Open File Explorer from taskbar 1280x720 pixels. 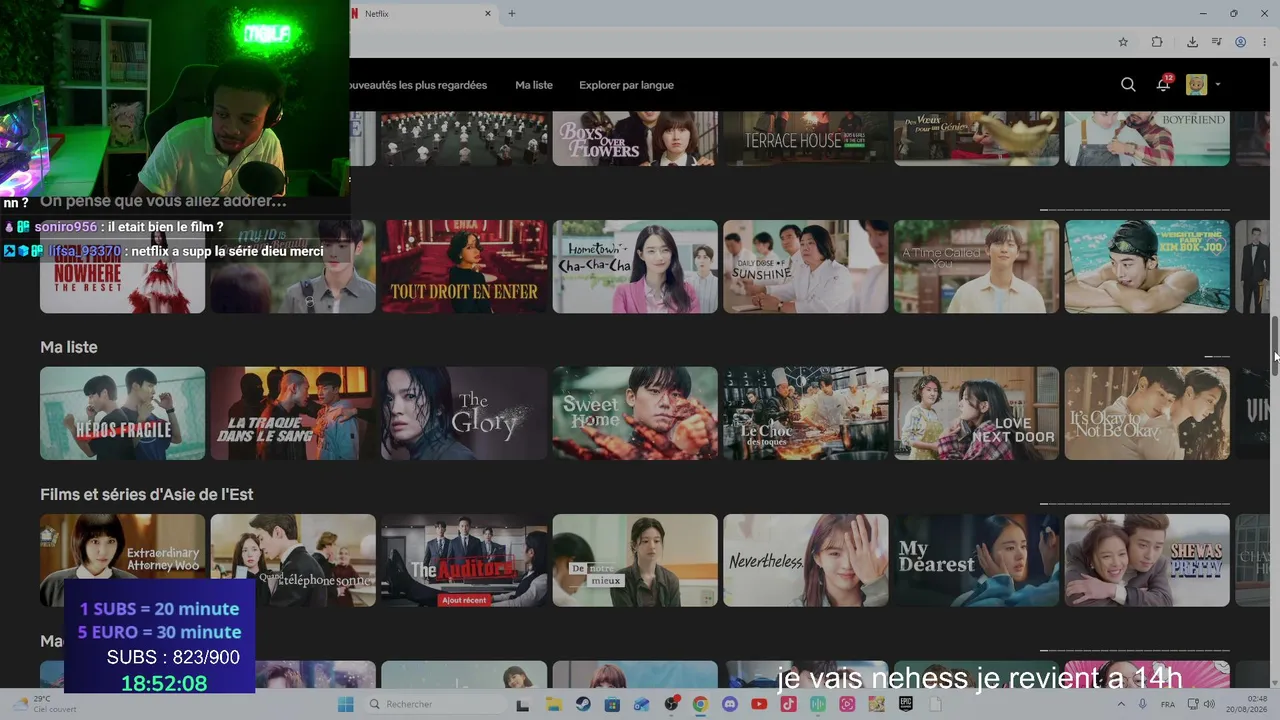[x=553, y=704]
